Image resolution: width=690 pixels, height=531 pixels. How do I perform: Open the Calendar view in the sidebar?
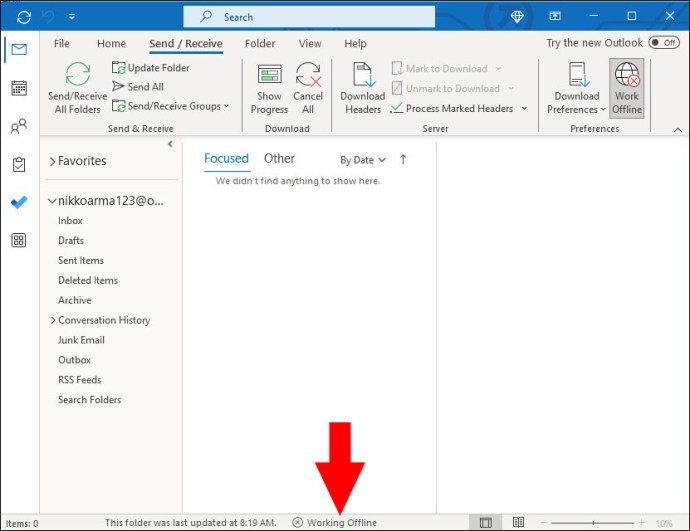point(19,88)
